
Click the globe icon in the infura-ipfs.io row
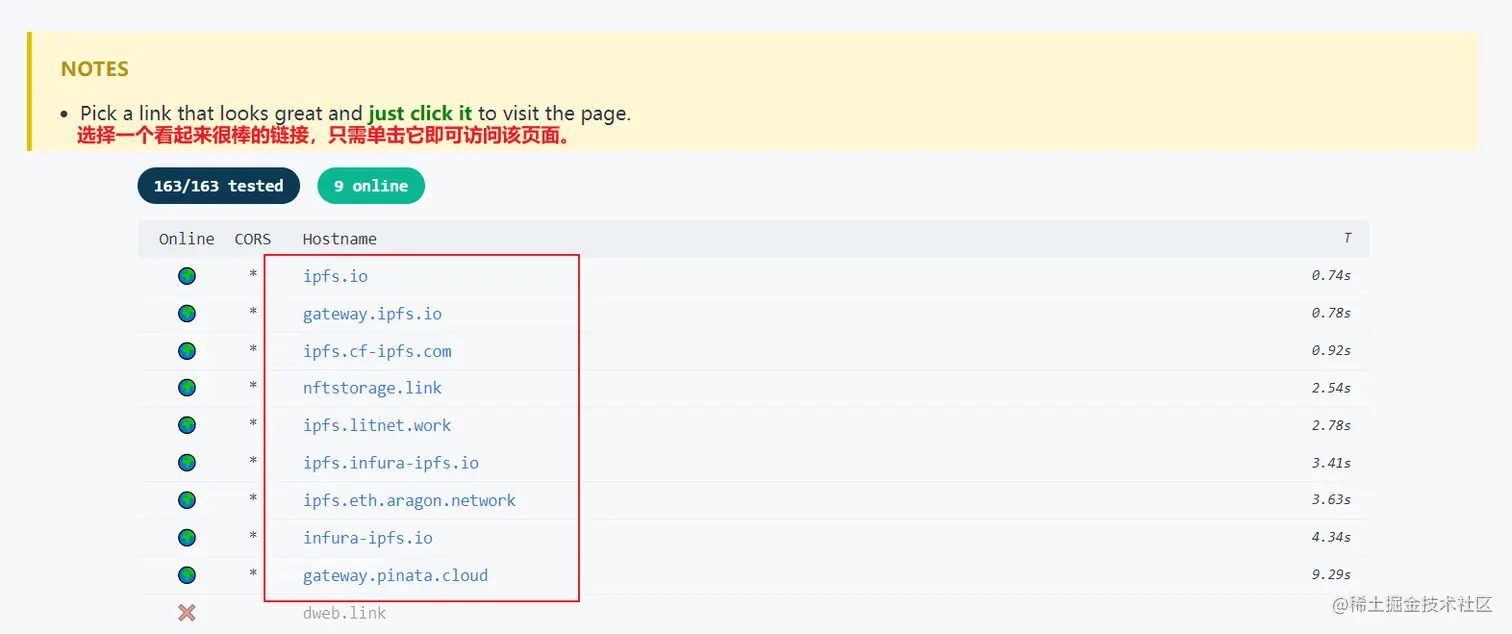coord(187,538)
